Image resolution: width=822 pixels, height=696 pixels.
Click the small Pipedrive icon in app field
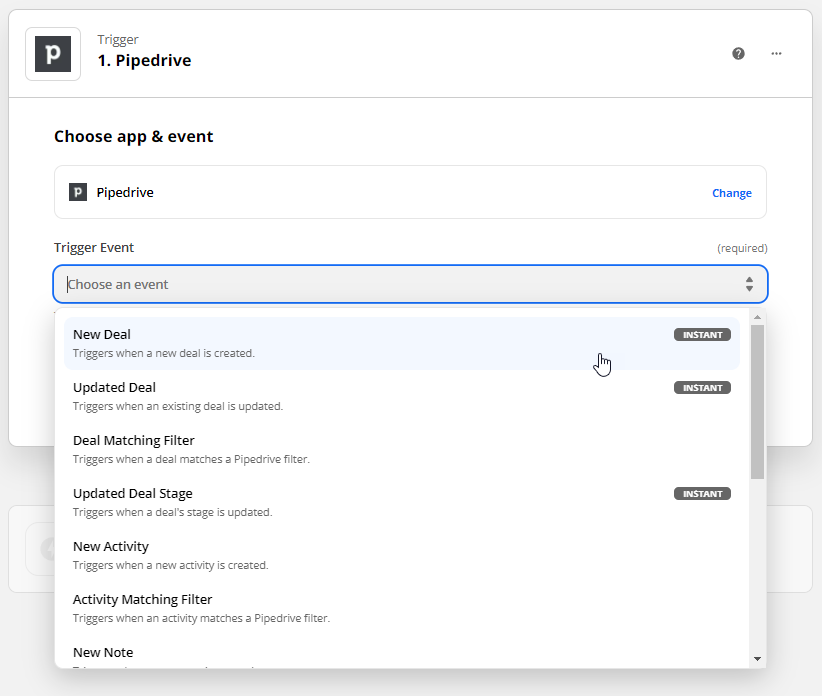click(x=78, y=192)
